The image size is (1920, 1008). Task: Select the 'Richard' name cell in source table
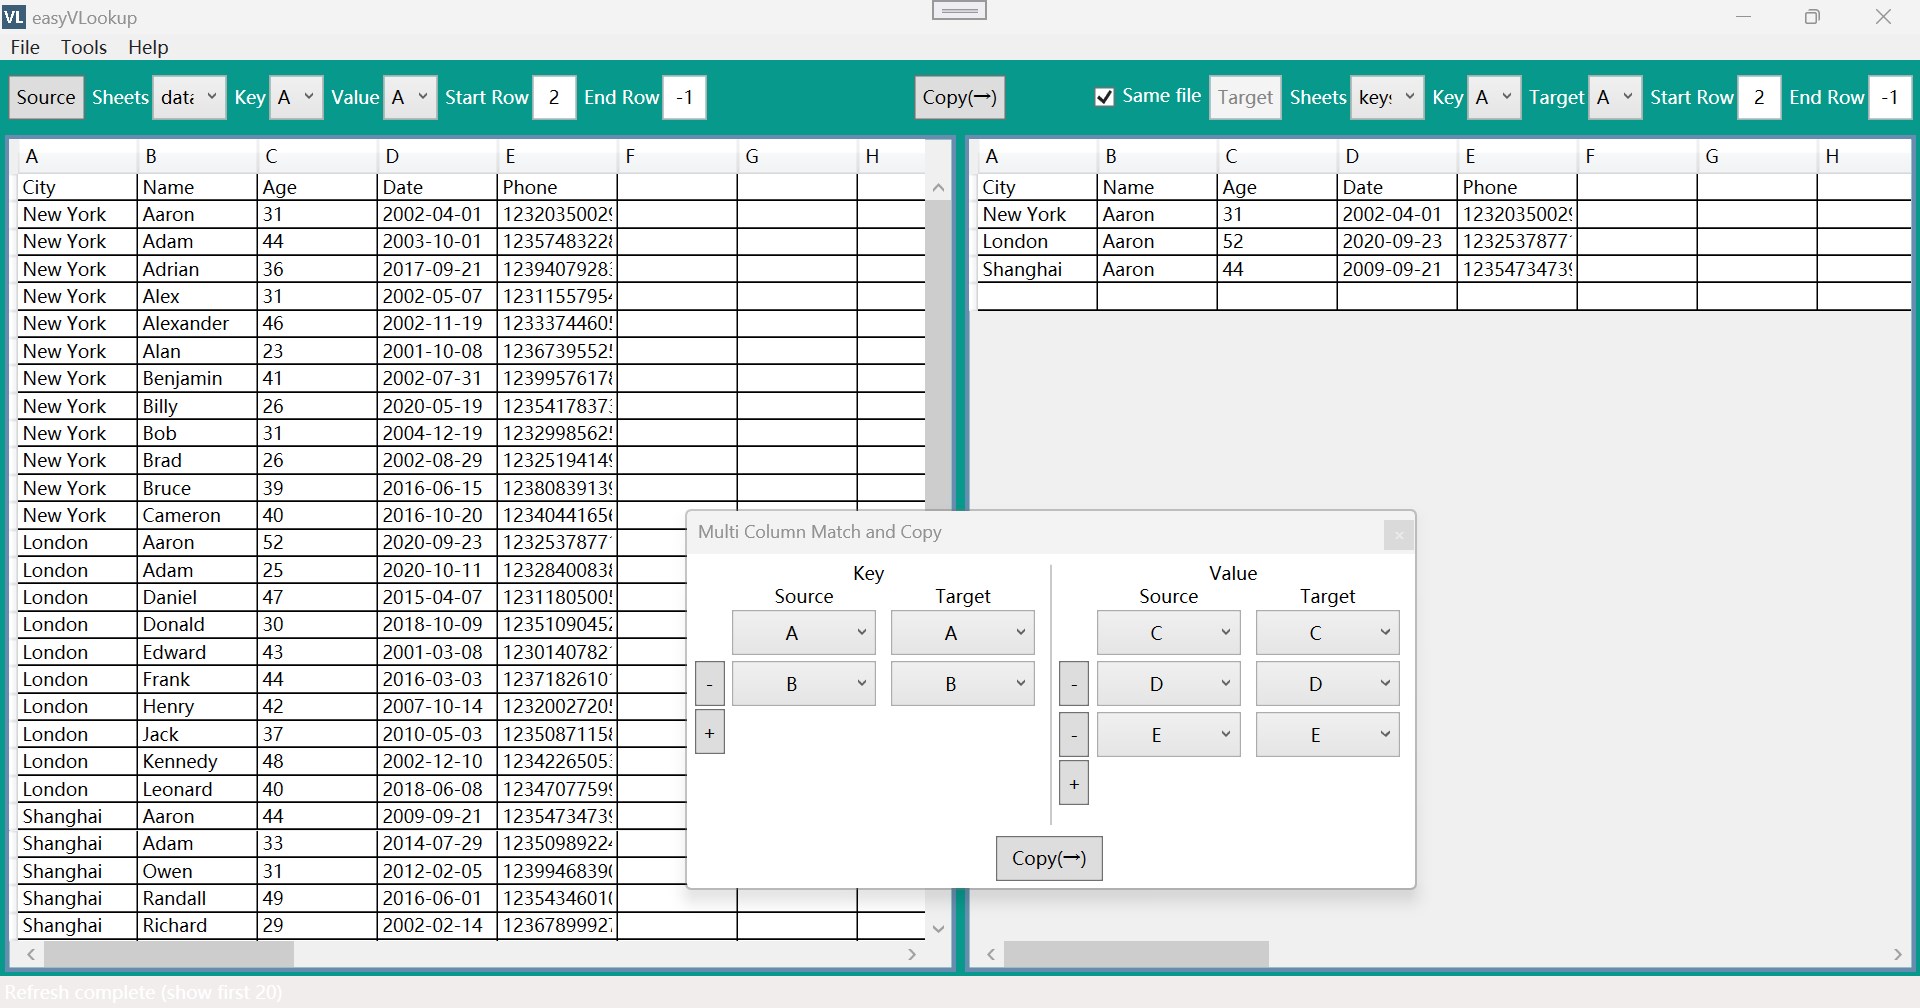click(x=197, y=926)
